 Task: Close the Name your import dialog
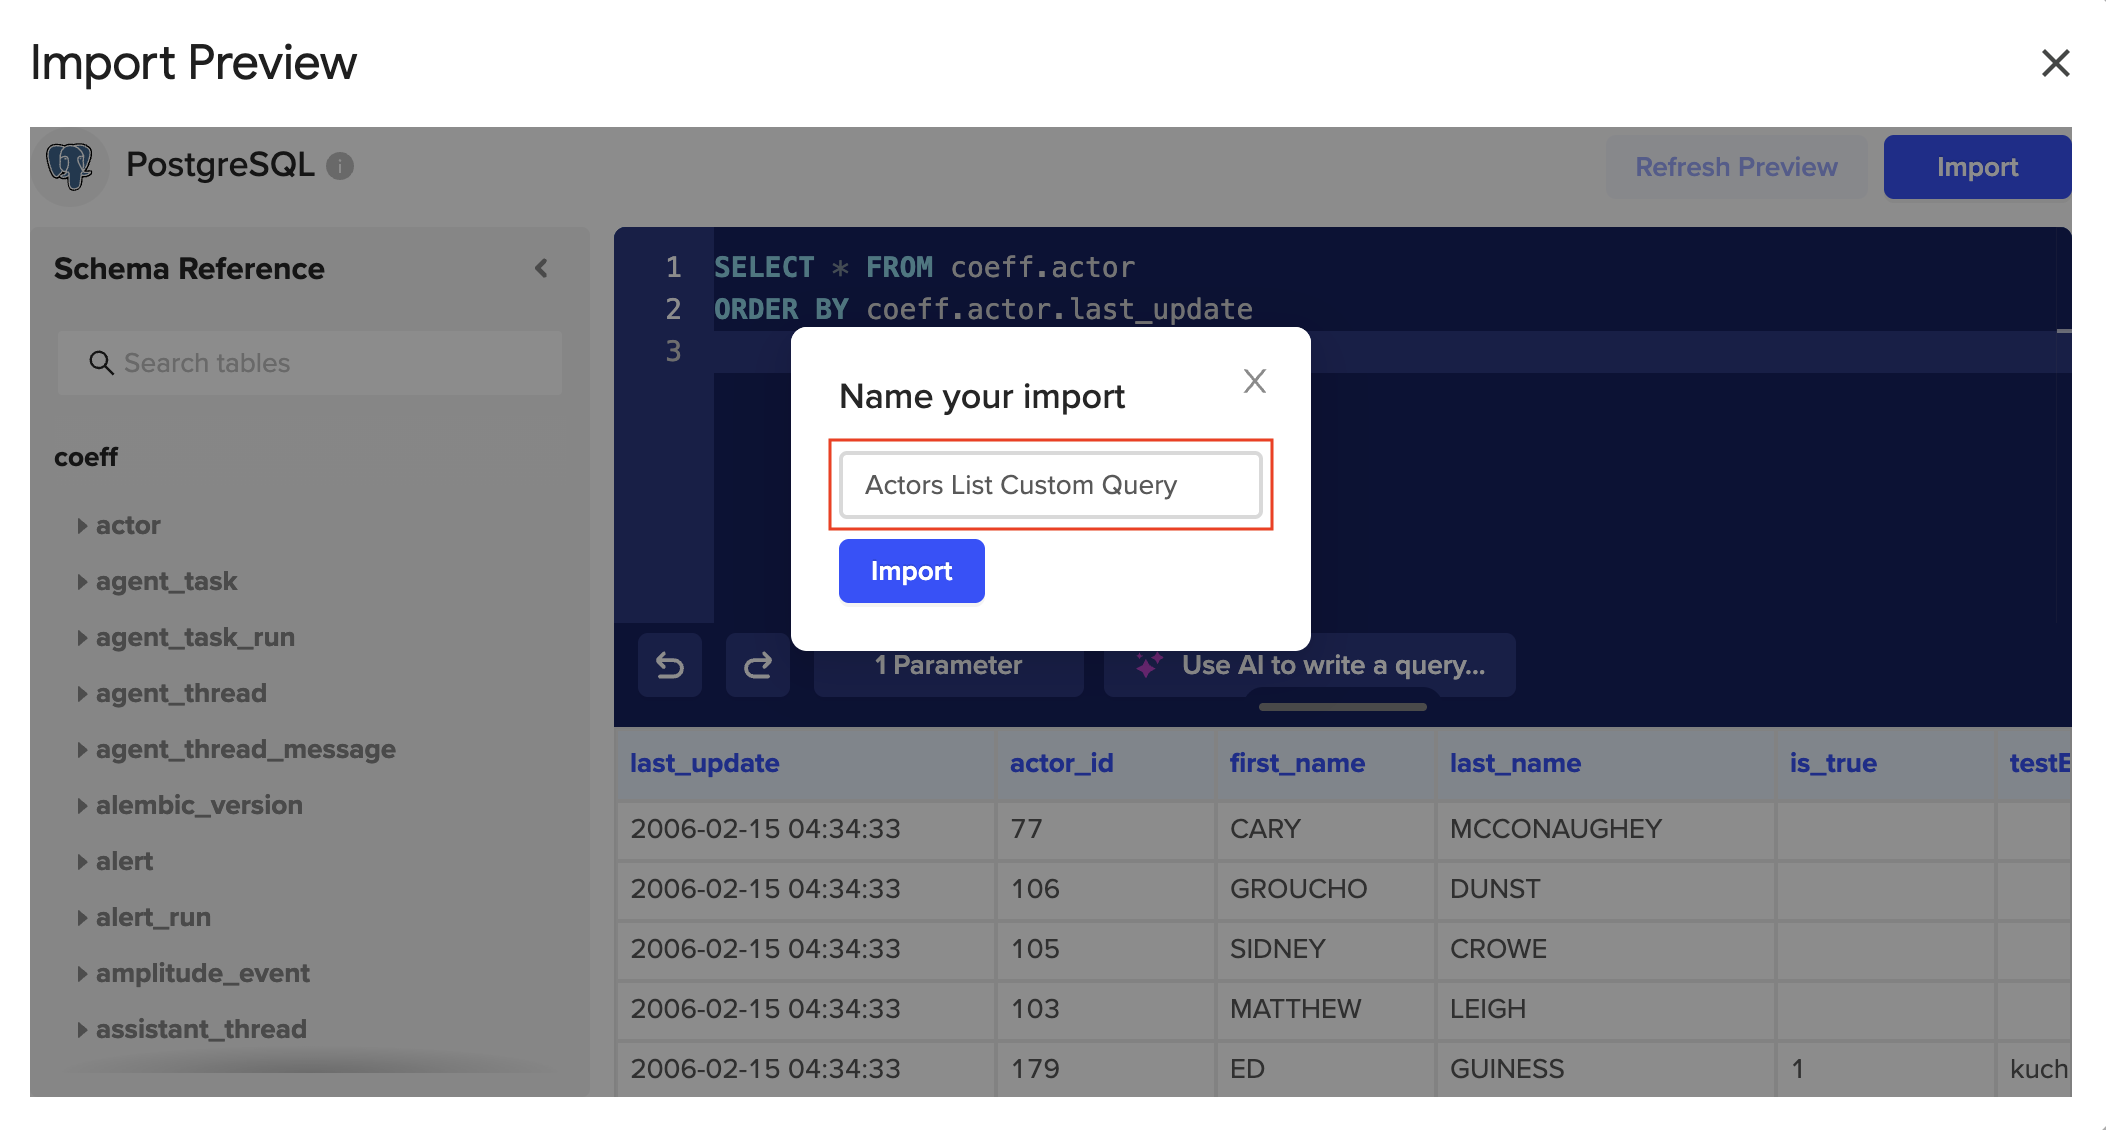1254,381
